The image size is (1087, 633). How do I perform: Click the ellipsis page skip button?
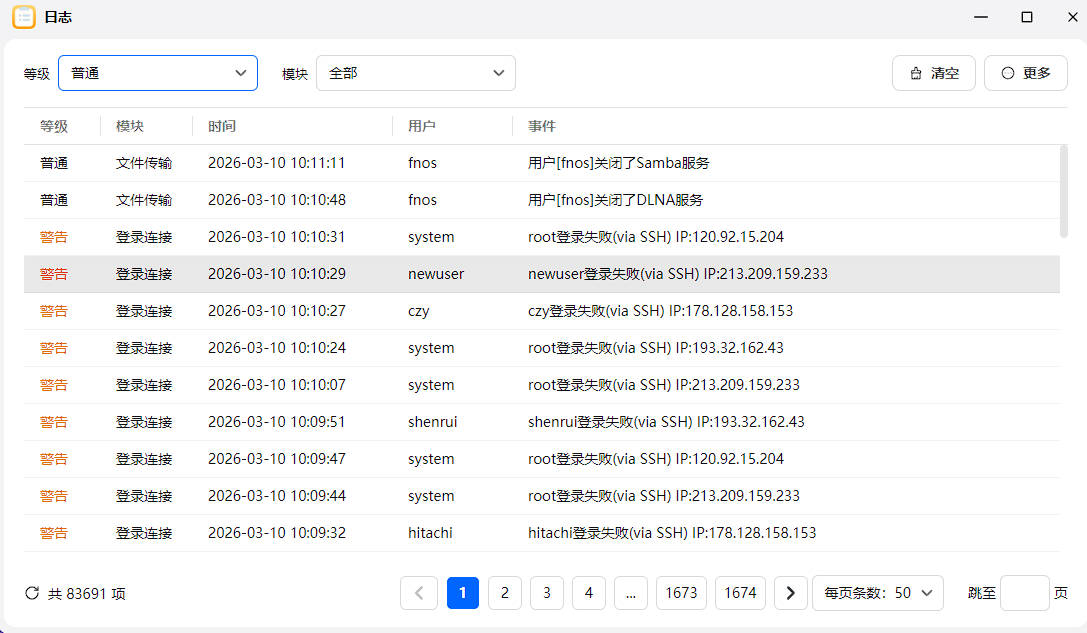[630, 593]
